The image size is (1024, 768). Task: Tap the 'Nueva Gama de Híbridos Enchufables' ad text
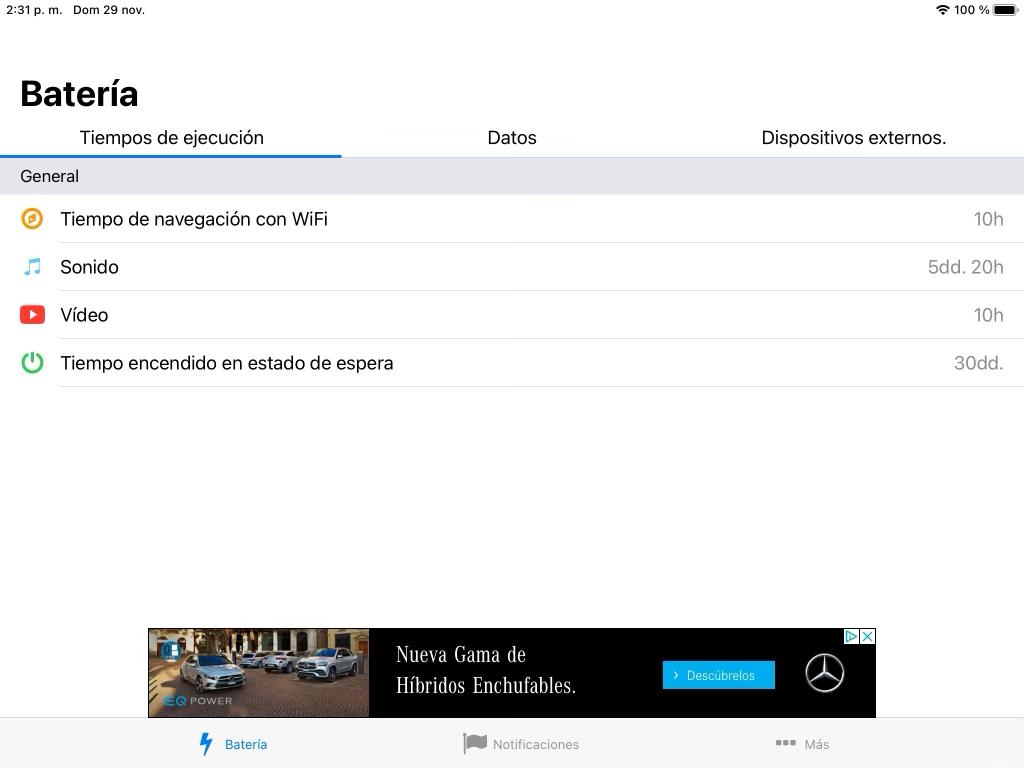[x=486, y=670]
